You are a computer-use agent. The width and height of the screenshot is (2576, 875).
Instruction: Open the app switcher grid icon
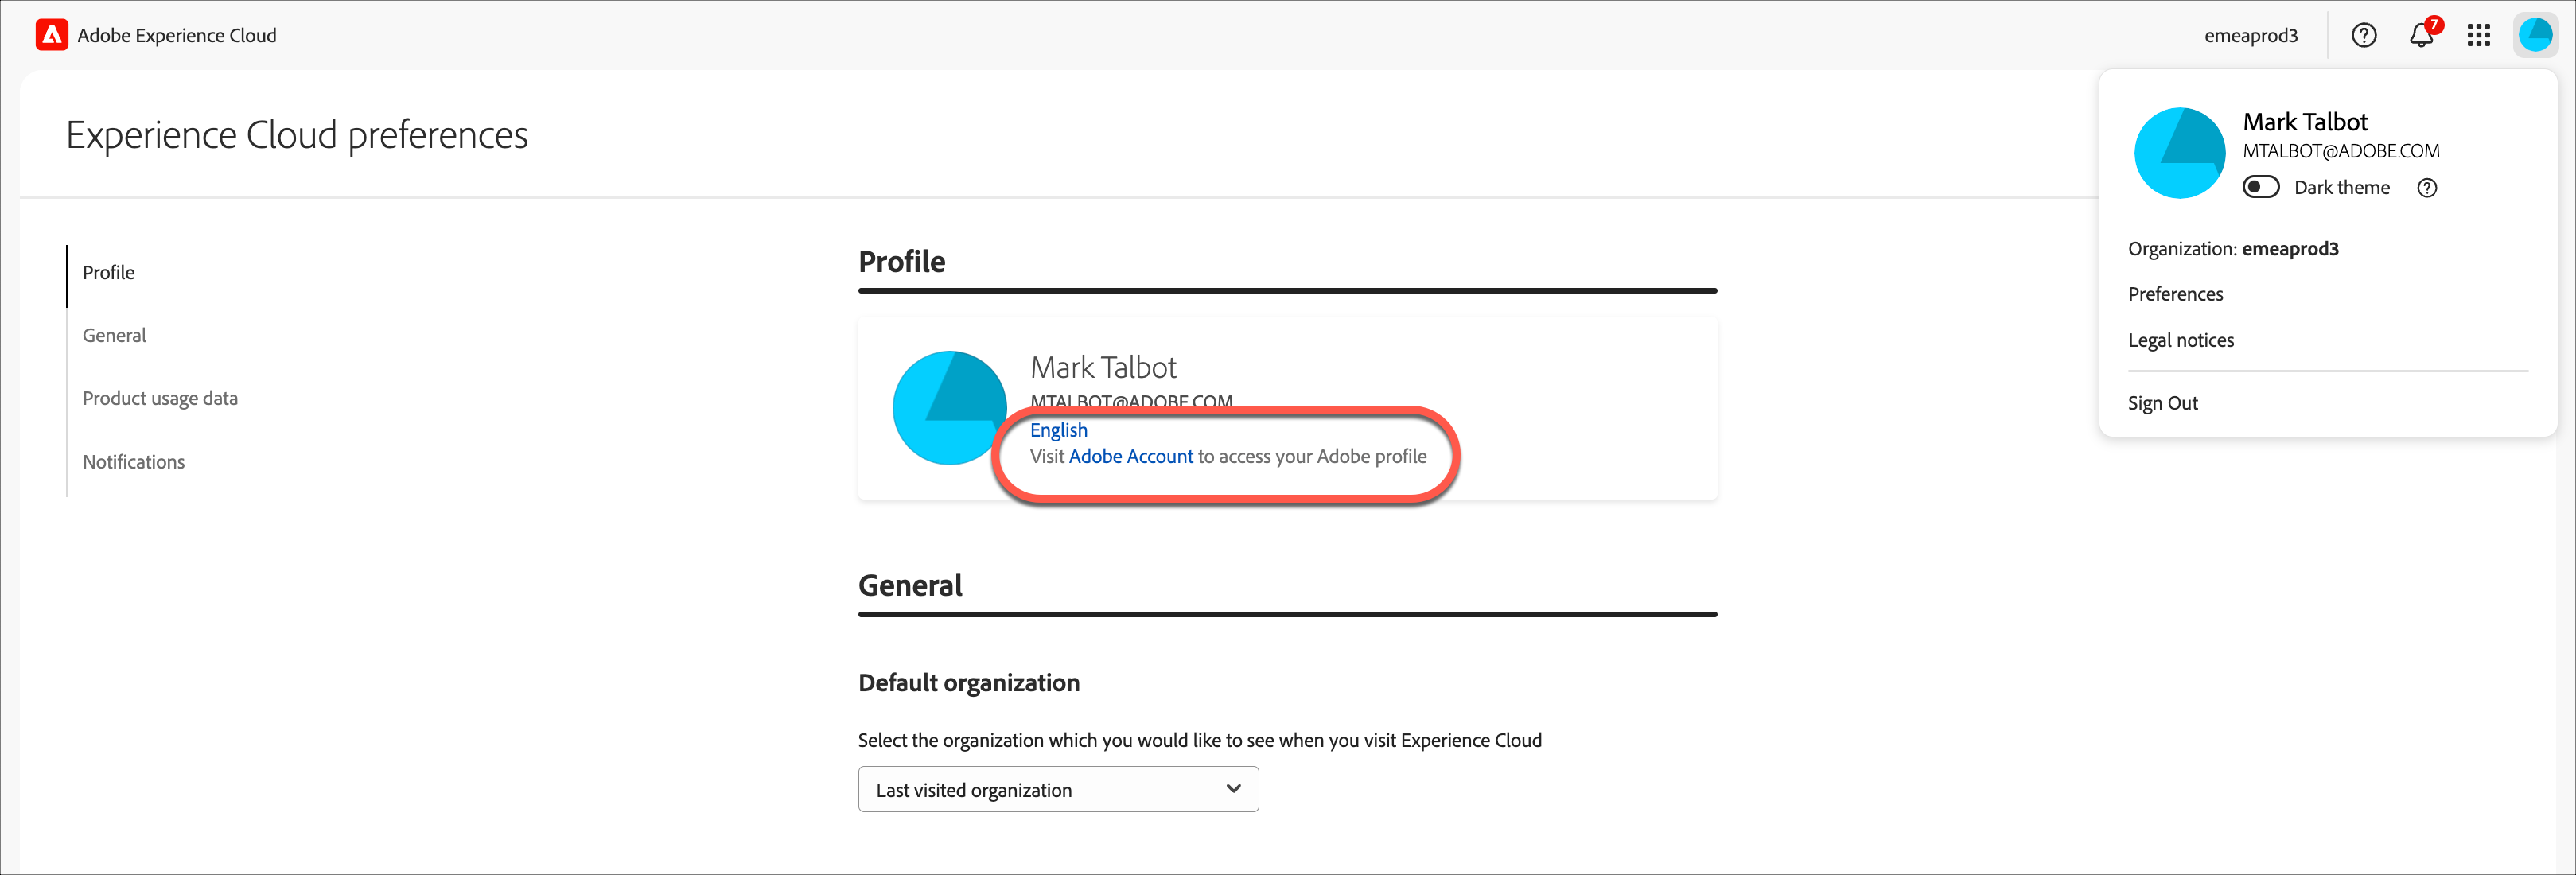[2478, 35]
